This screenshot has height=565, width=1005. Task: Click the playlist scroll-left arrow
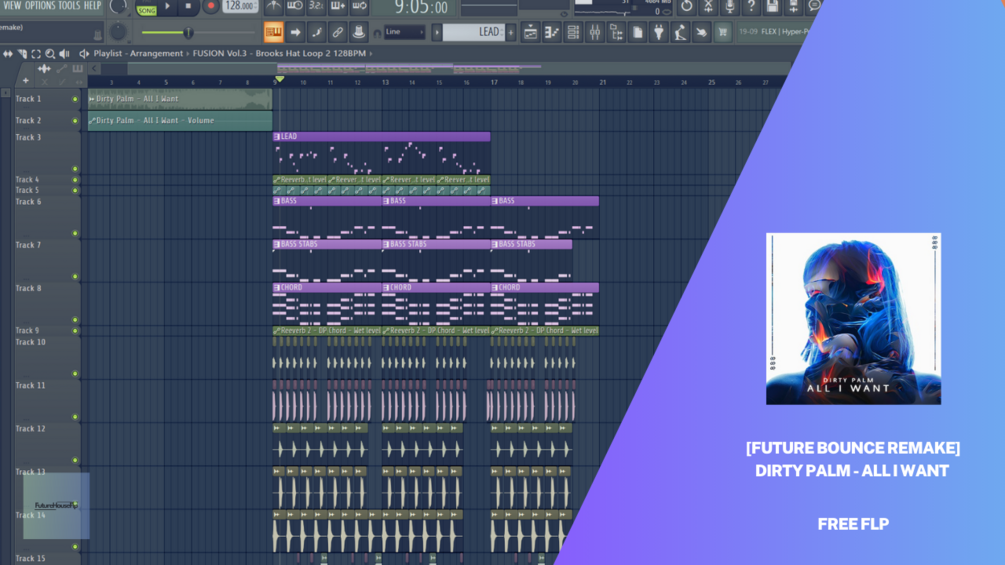pyautogui.click(x=94, y=69)
